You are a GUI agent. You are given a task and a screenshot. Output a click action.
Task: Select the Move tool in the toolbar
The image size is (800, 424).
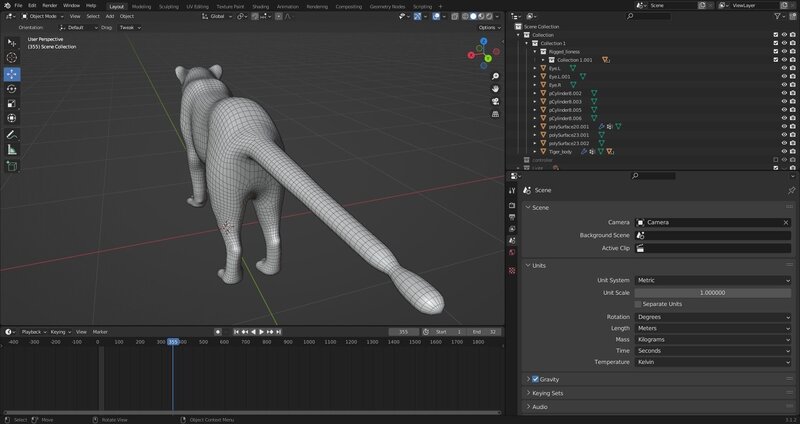click(x=12, y=73)
